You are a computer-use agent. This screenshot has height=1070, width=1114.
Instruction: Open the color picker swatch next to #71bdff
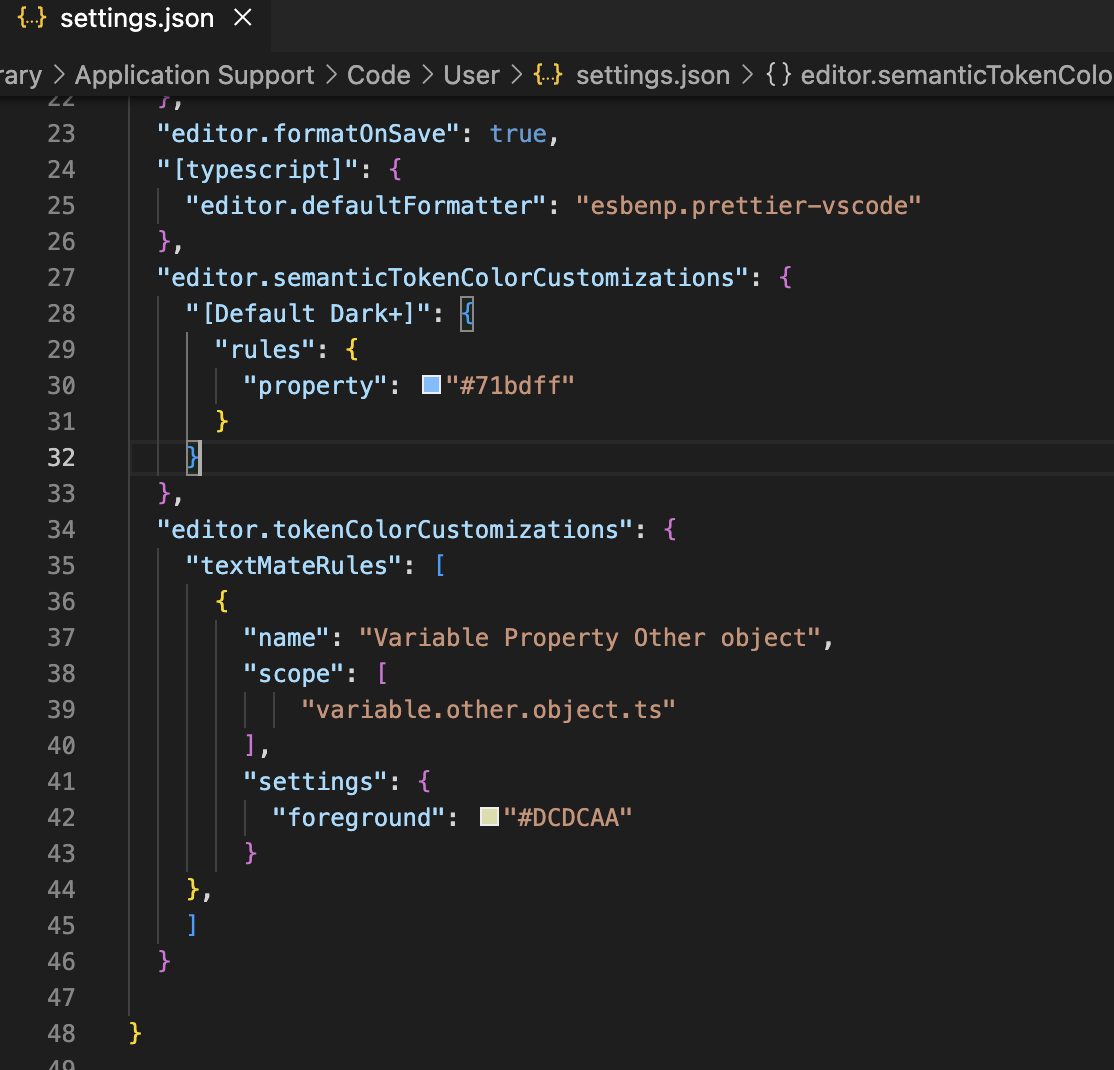pyautogui.click(x=430, y=384)
